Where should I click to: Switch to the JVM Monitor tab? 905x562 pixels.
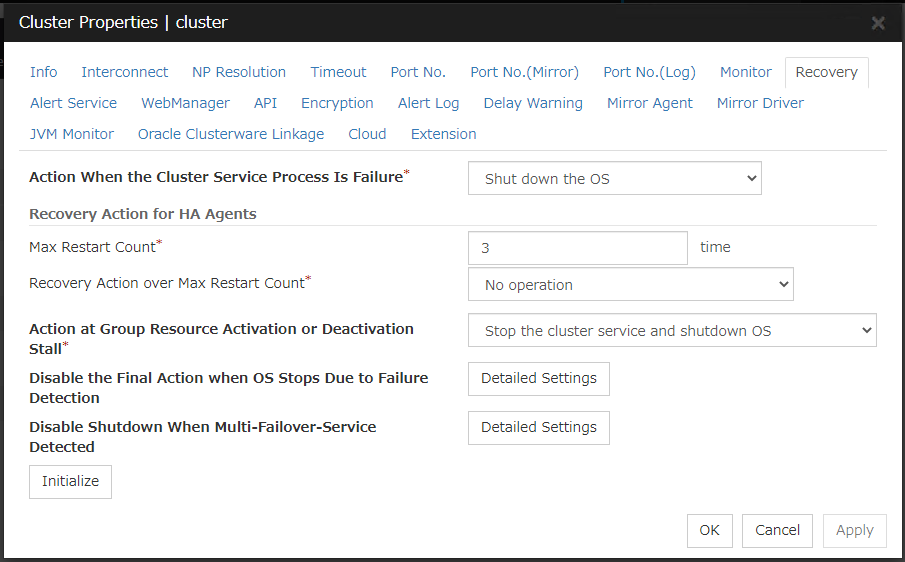[72, 134]
